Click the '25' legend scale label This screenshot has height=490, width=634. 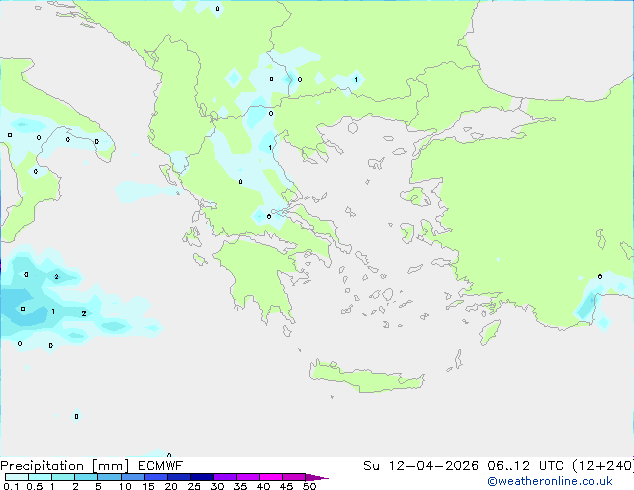194,486
